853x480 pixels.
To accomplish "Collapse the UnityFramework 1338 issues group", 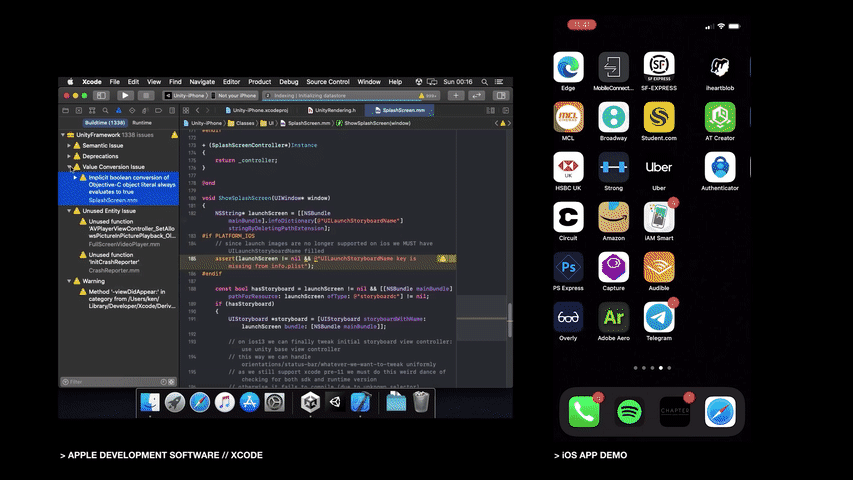I will 63,135.
